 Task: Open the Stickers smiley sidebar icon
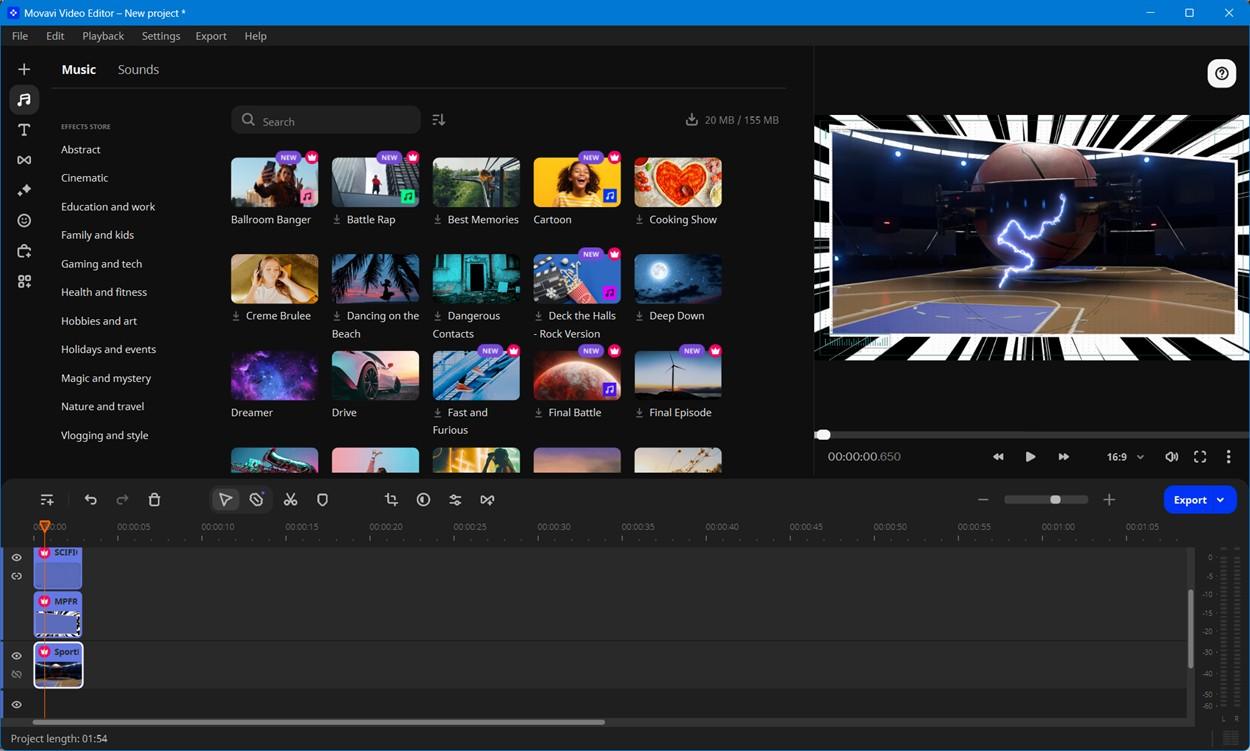[24, 221]
